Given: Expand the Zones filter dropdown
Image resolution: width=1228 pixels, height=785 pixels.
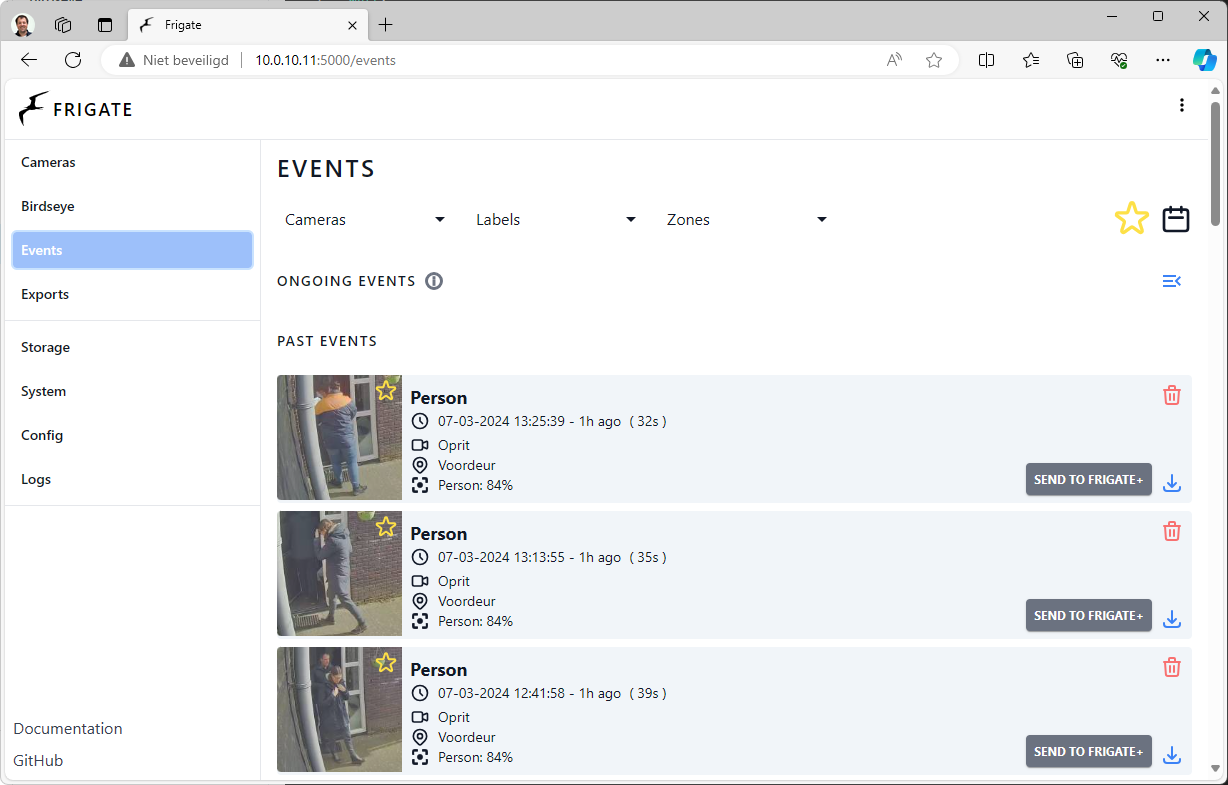Looking at the screenshot, I should pos(747,220).
